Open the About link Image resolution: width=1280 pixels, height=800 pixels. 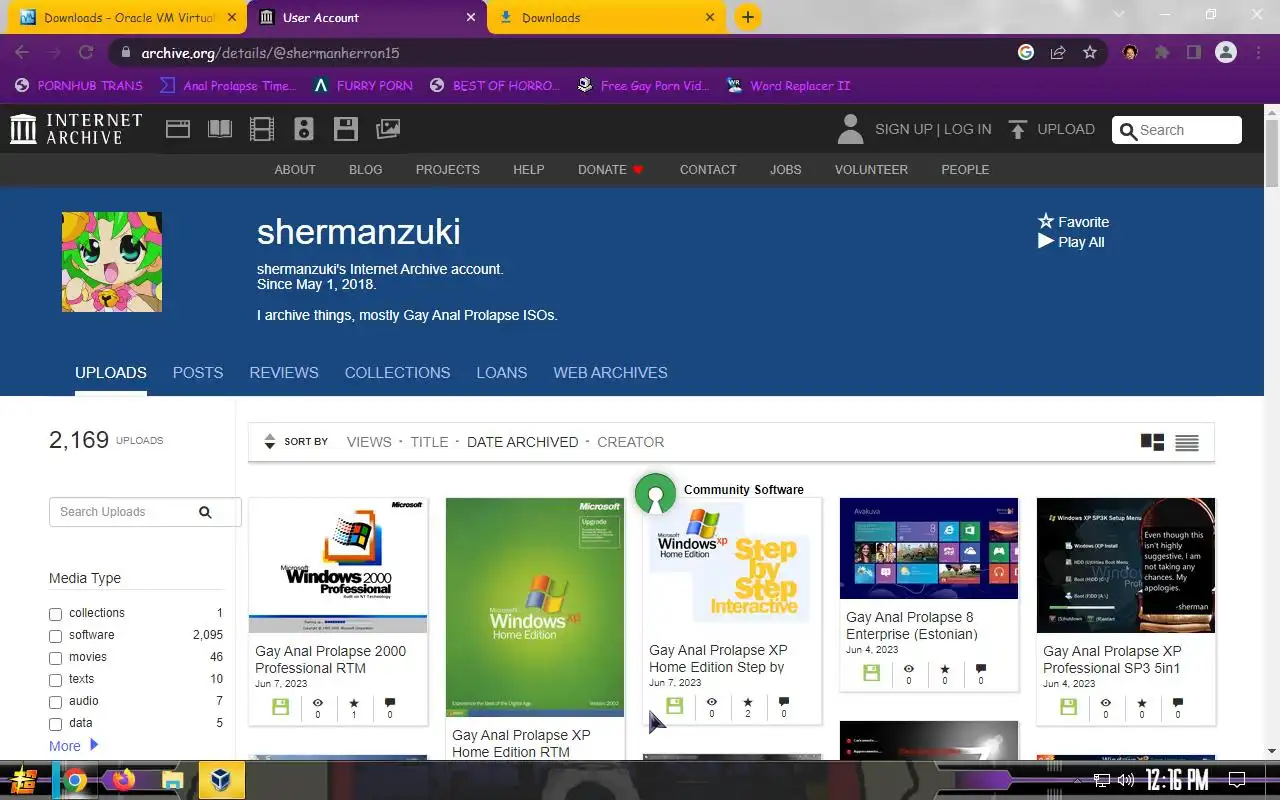[295, 169]
